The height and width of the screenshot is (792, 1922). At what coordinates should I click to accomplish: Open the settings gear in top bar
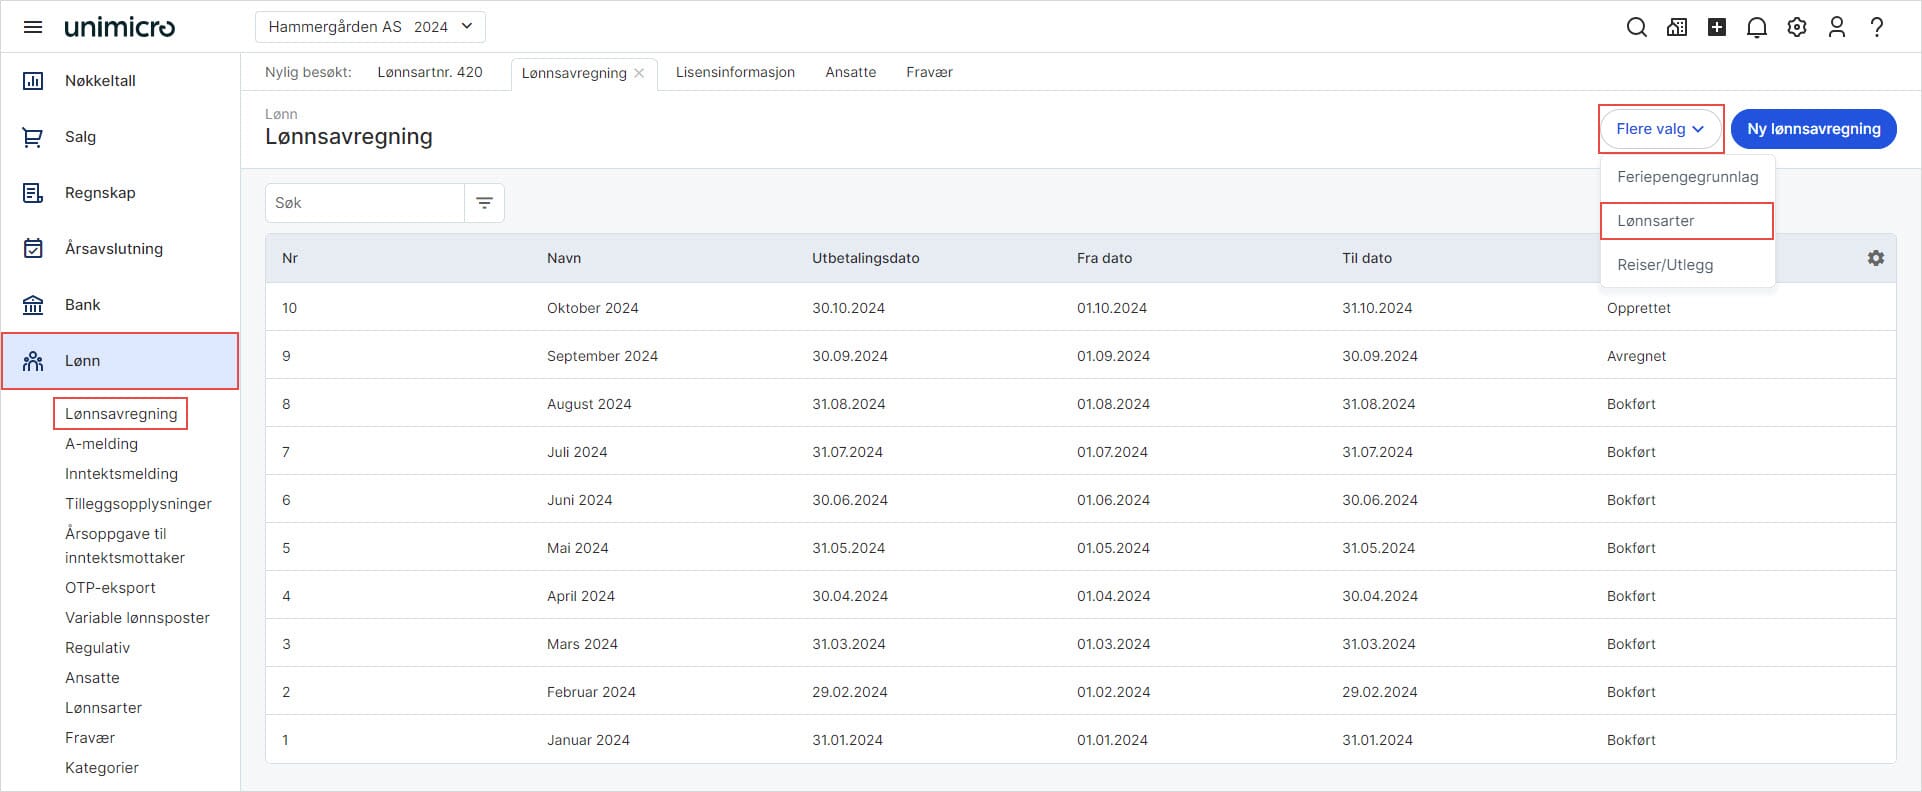point(1796,27)
